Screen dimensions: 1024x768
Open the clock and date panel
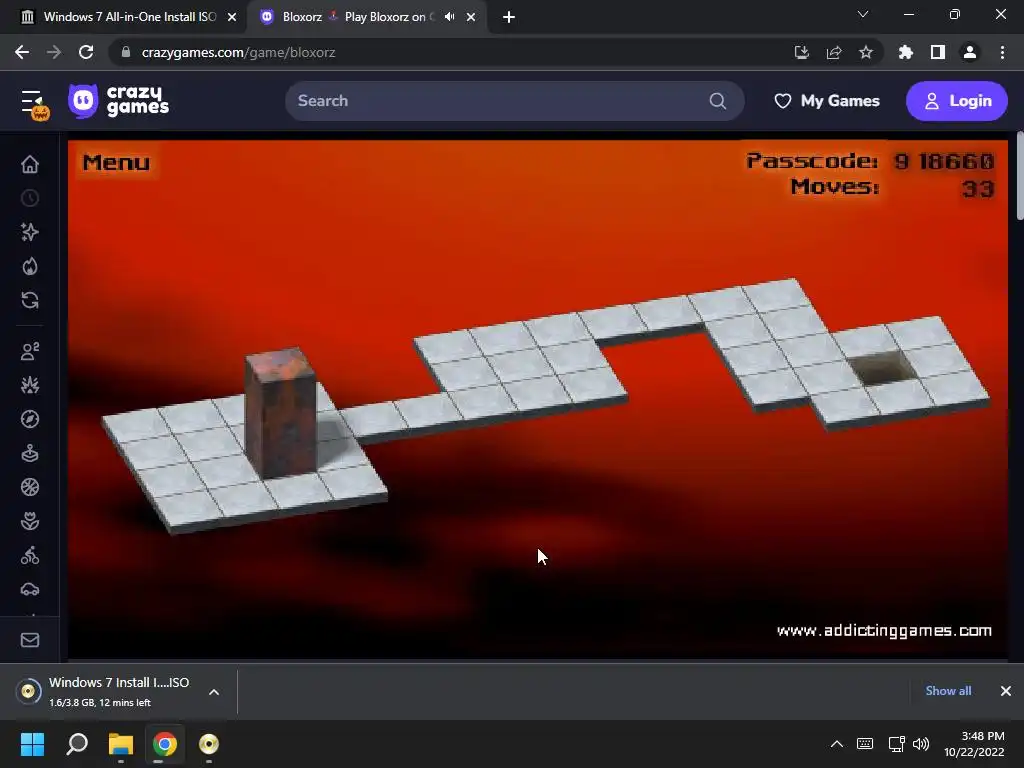(974, 744)
